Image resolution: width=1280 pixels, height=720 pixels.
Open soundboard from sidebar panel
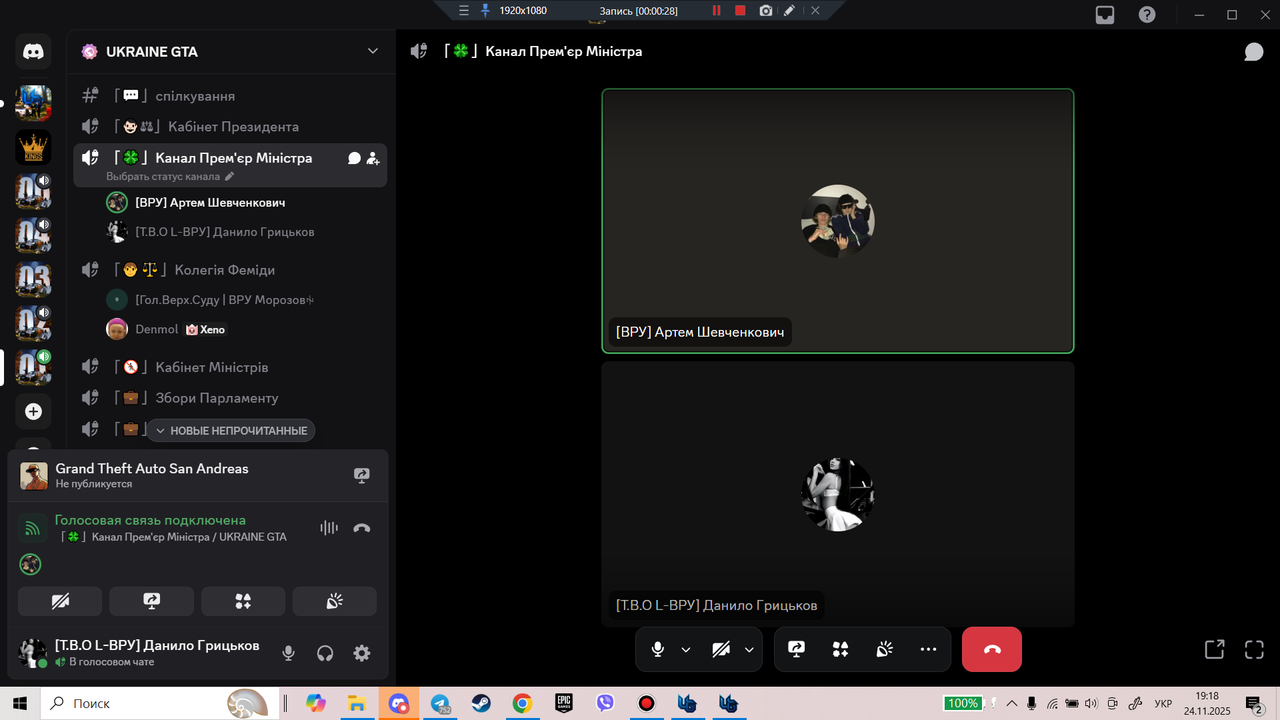click(x=335, y=601)
